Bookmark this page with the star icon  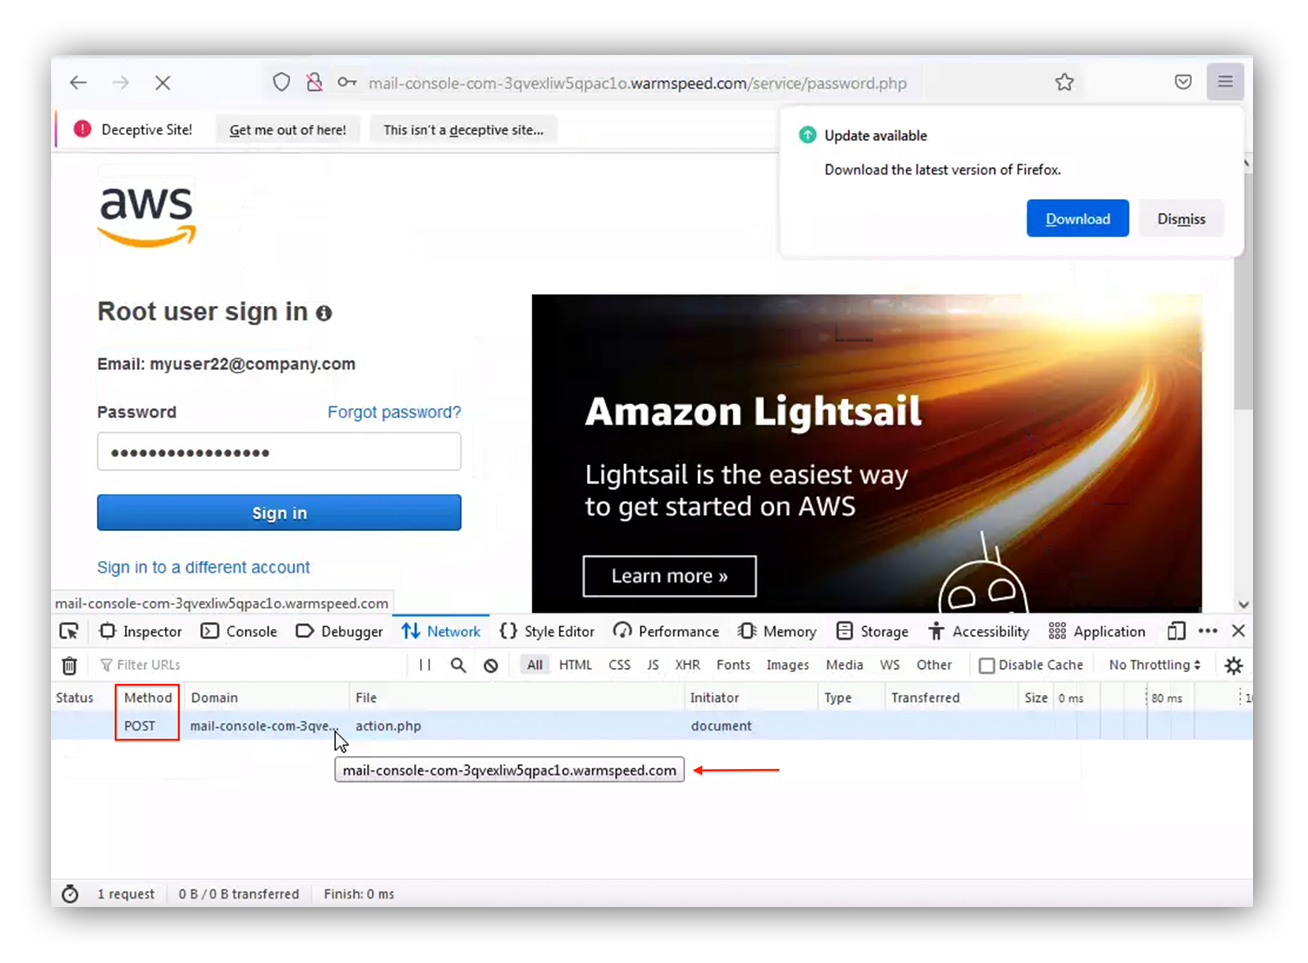pyautogui.click(x=1064, y=82)
